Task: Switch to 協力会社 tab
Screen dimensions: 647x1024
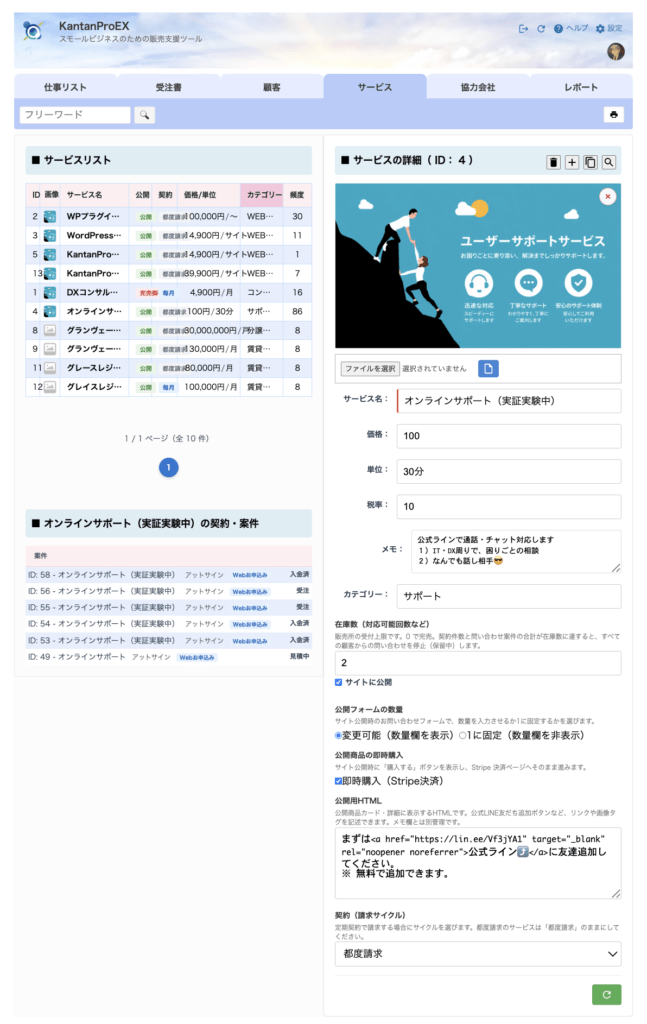Action: click(478, 87)
